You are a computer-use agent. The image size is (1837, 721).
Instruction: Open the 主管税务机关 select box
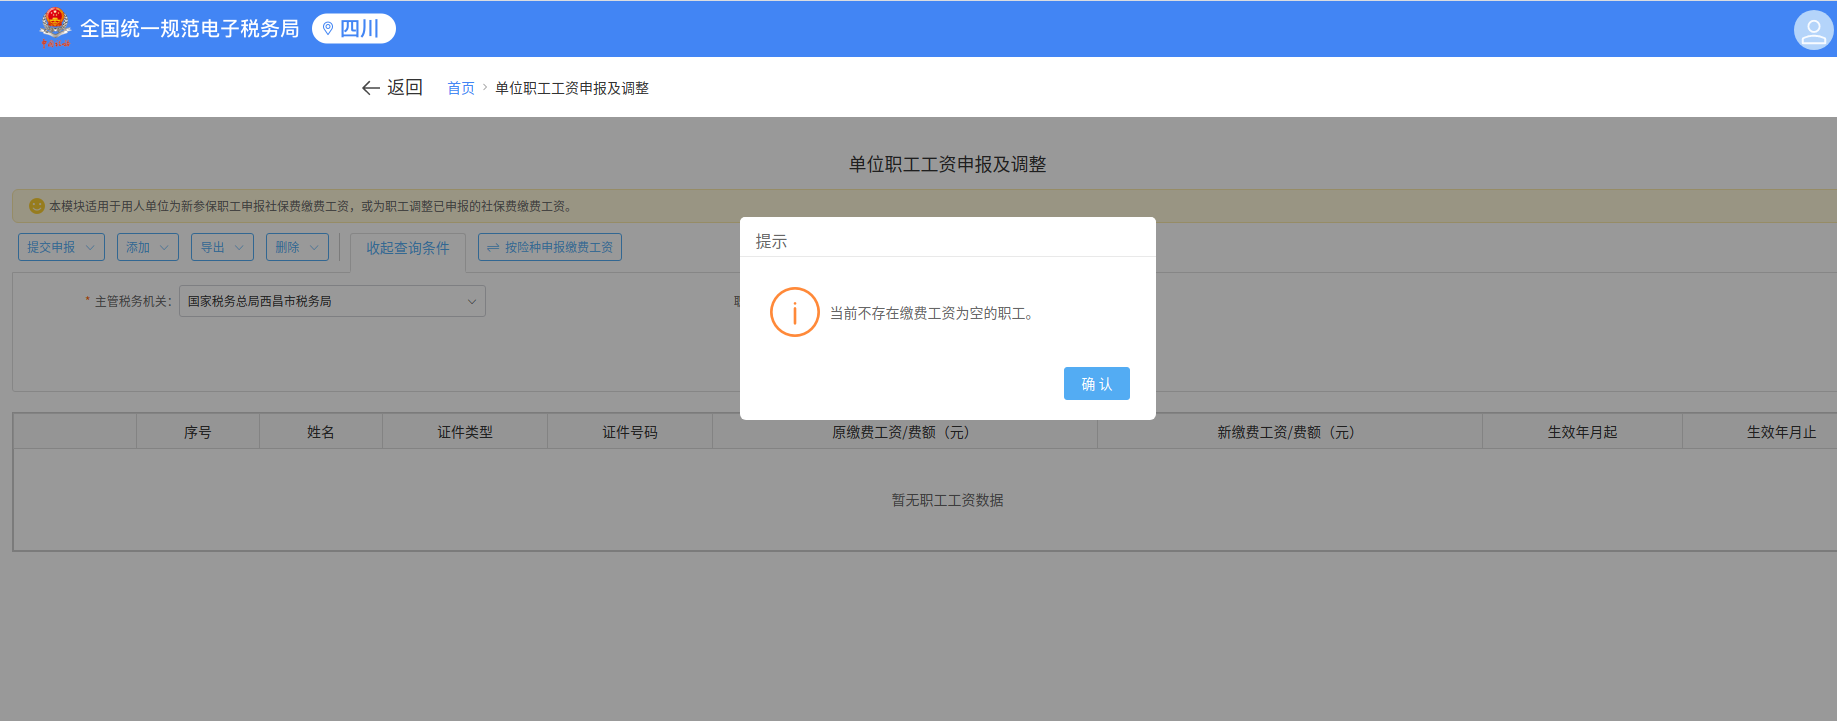[x=332, y=301]
